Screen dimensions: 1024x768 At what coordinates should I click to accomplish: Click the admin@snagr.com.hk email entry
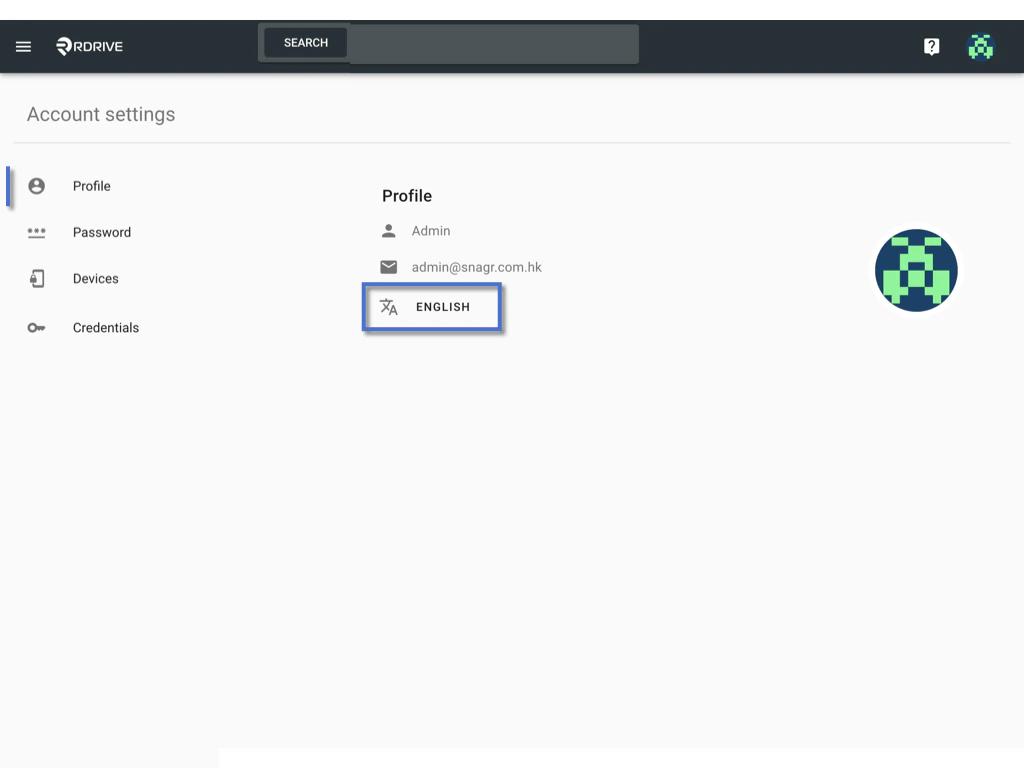[x=476, y=267]
